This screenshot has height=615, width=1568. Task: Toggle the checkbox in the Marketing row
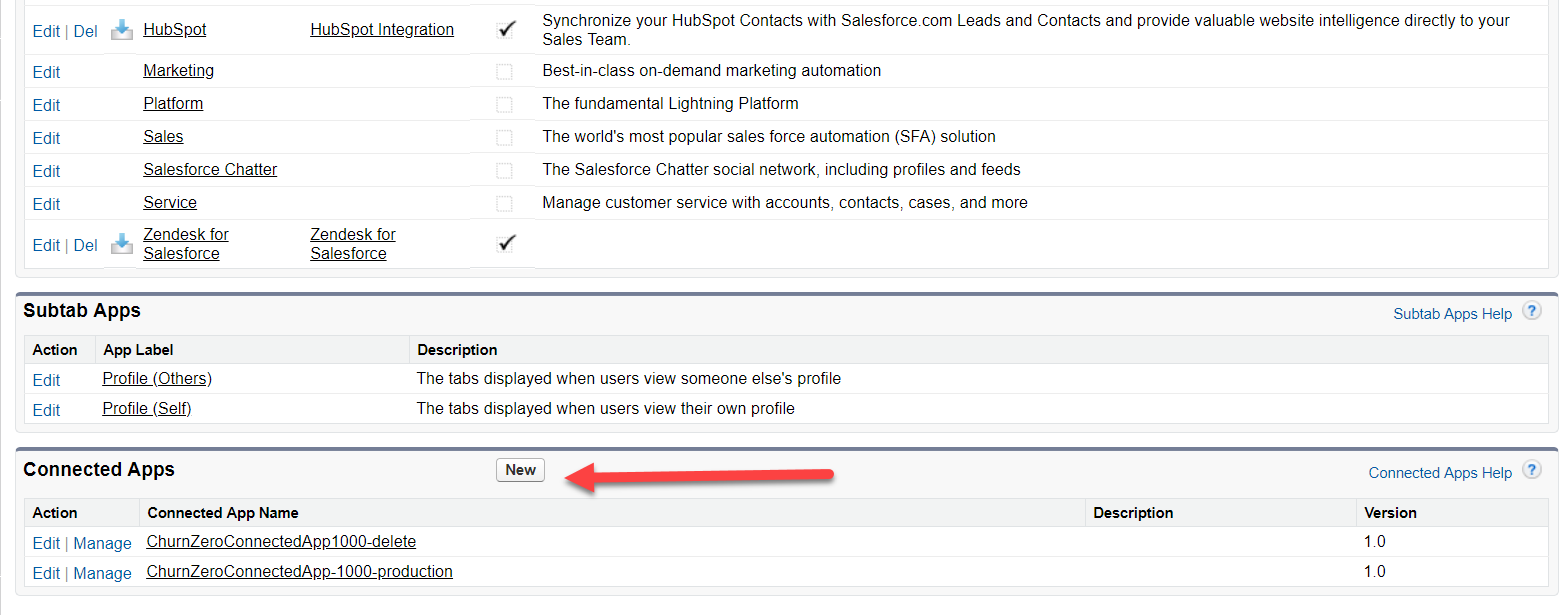(x=504, y=71)
